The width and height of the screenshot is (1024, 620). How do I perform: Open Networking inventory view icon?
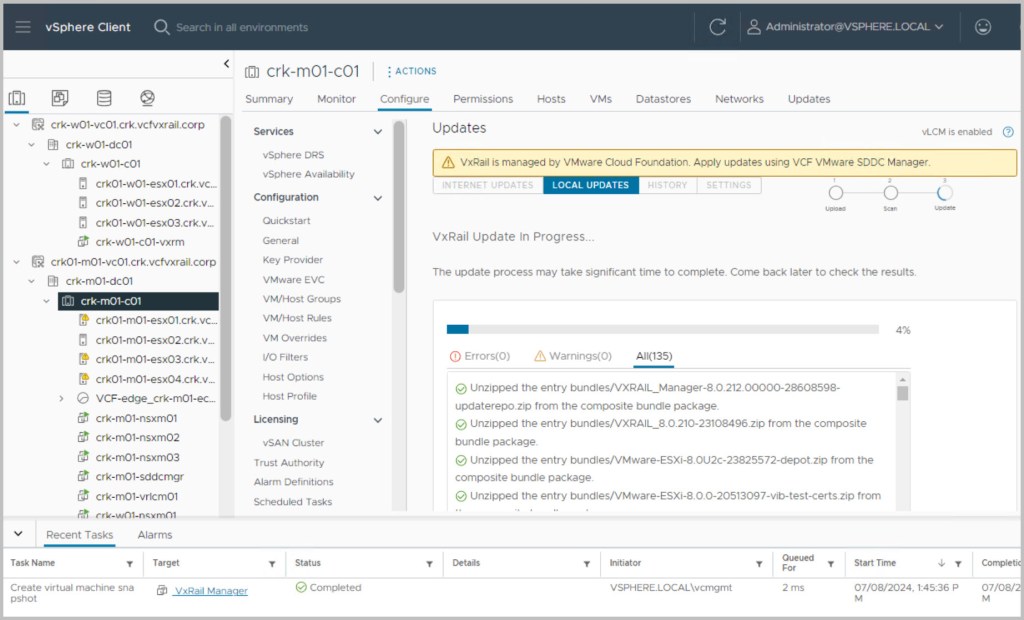[x=148, y=98]
